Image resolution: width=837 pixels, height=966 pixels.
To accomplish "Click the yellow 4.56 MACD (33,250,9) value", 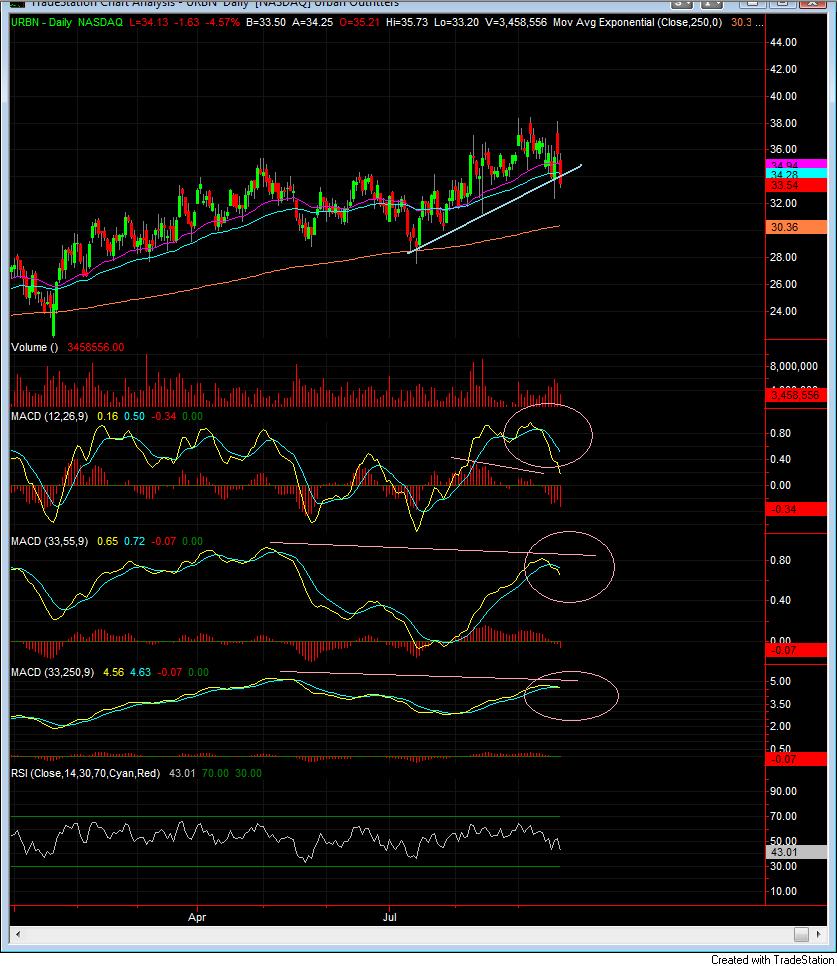I will point(113,672).
